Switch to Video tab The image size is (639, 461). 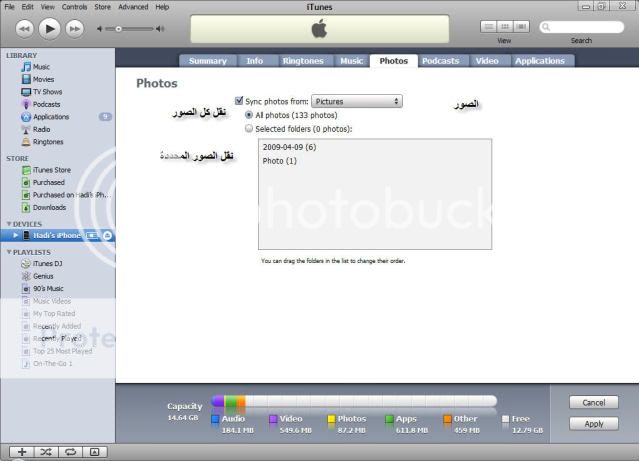(487, 61)
